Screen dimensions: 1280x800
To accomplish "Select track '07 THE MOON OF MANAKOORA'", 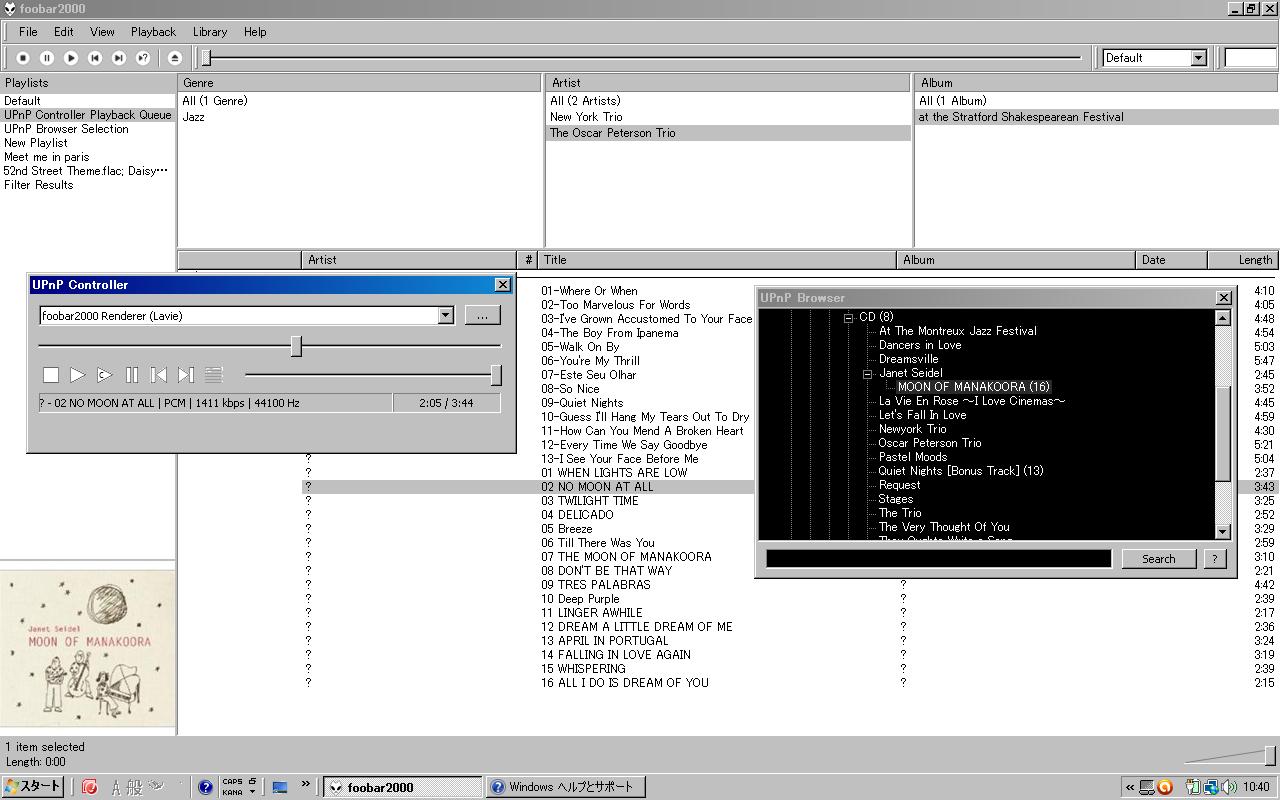I will click(x=626, y=557).
